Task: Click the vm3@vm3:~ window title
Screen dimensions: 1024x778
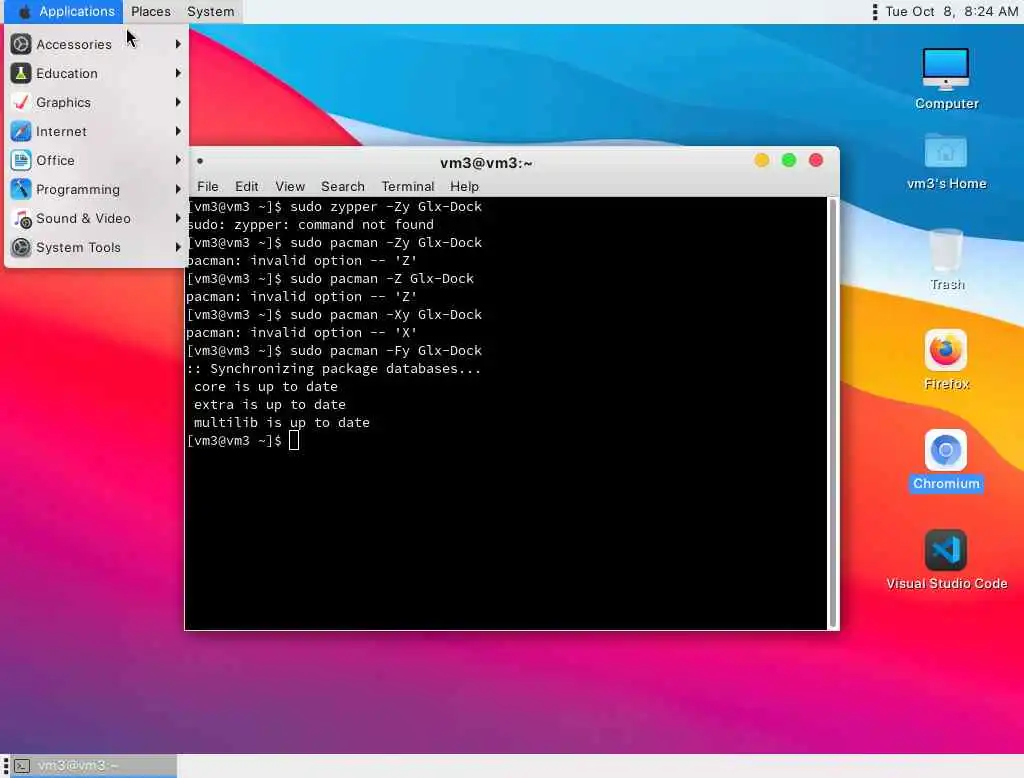Action: tap(486, 163)
